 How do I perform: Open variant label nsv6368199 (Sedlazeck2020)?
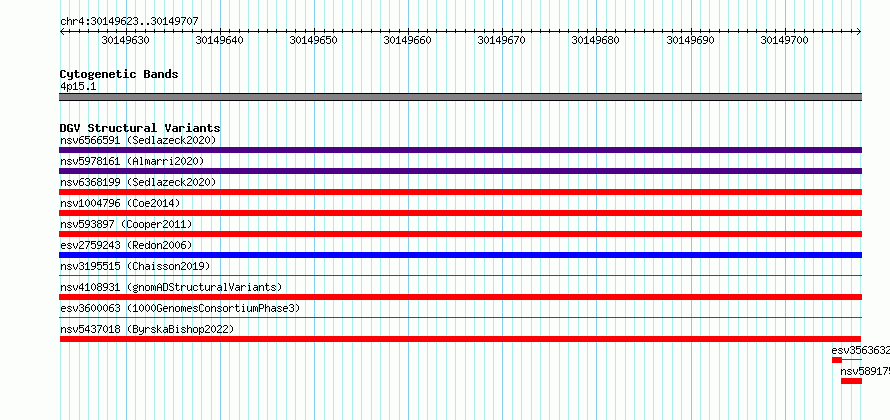(138, 182)
